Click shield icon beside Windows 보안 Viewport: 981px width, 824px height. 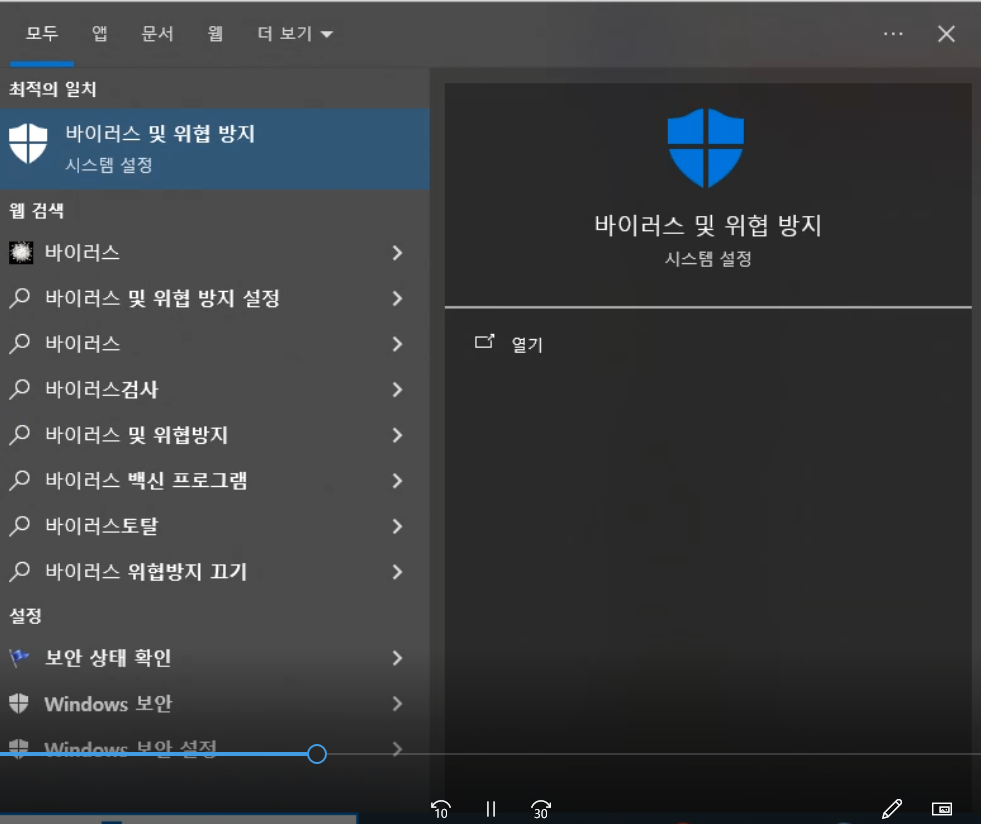coord(19,704)
